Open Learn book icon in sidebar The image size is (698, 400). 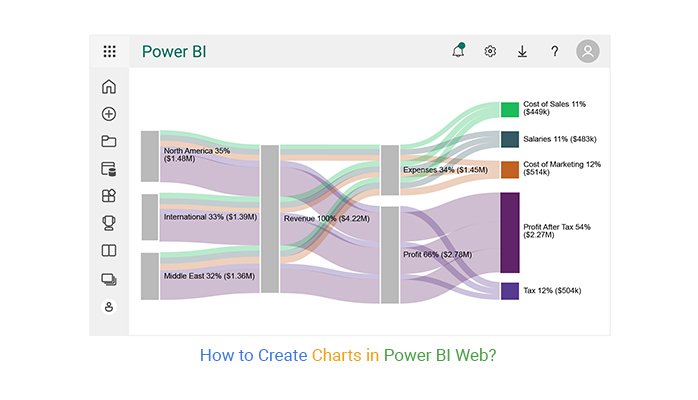(109, 251)
